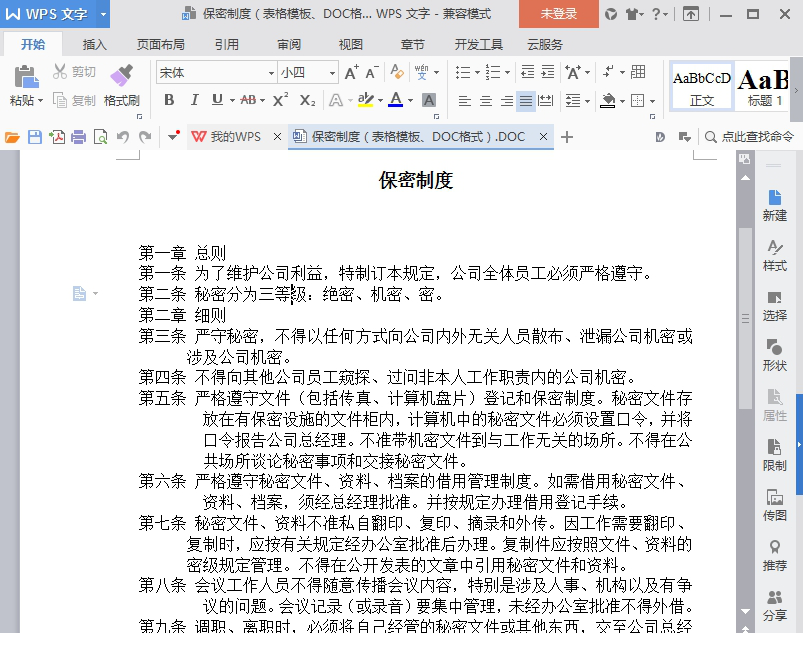Decrease font size with the A- icon
This screenshot has height=658, width=803.
pos(372,72)
